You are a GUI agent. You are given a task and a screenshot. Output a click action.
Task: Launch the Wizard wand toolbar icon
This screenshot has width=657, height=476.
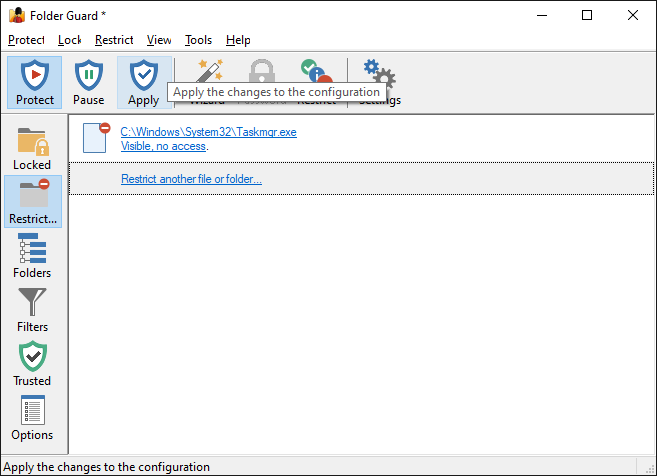(x=208, y=71)
